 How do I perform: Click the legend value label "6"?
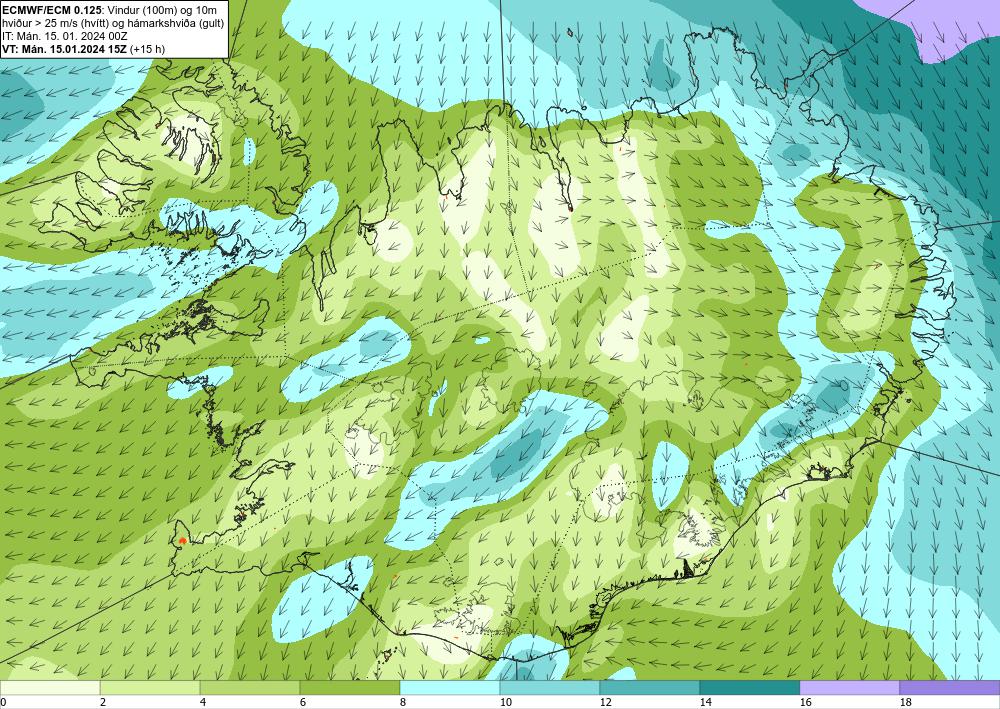[303, 703]
